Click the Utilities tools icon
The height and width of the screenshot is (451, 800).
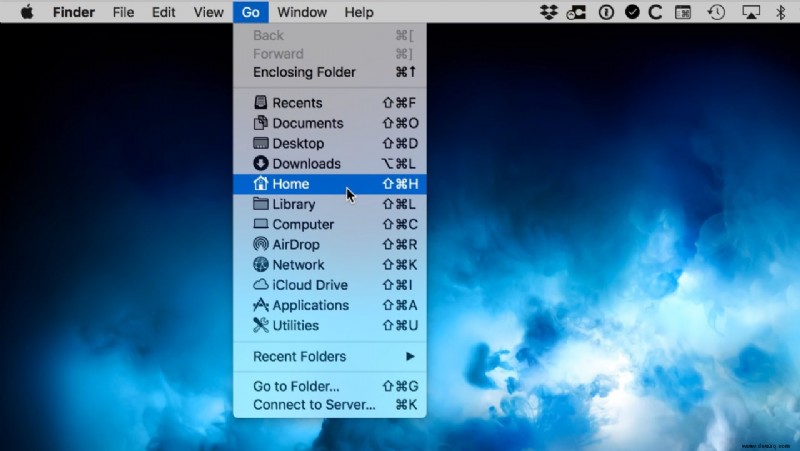260,325
